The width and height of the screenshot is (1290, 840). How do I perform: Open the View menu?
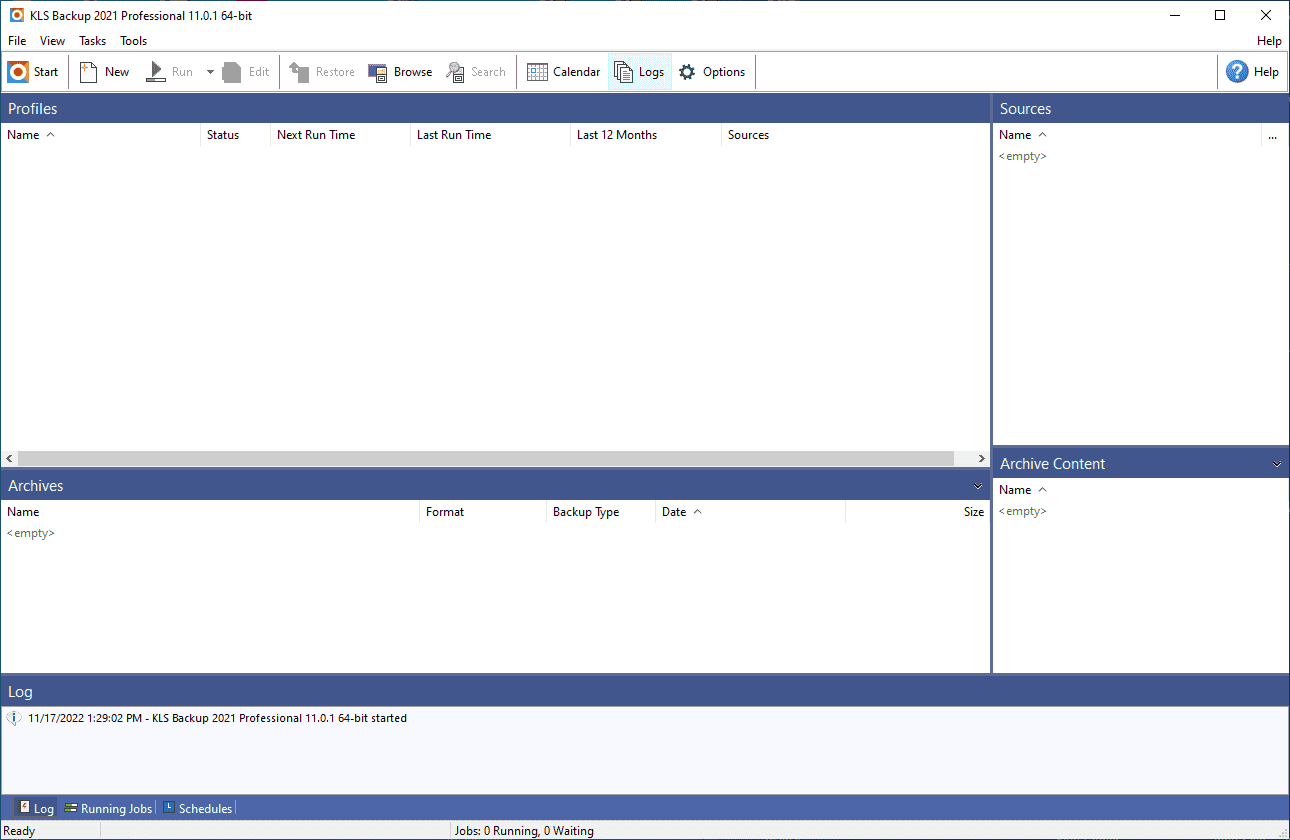pyautogui.click(x=53, y=41)
